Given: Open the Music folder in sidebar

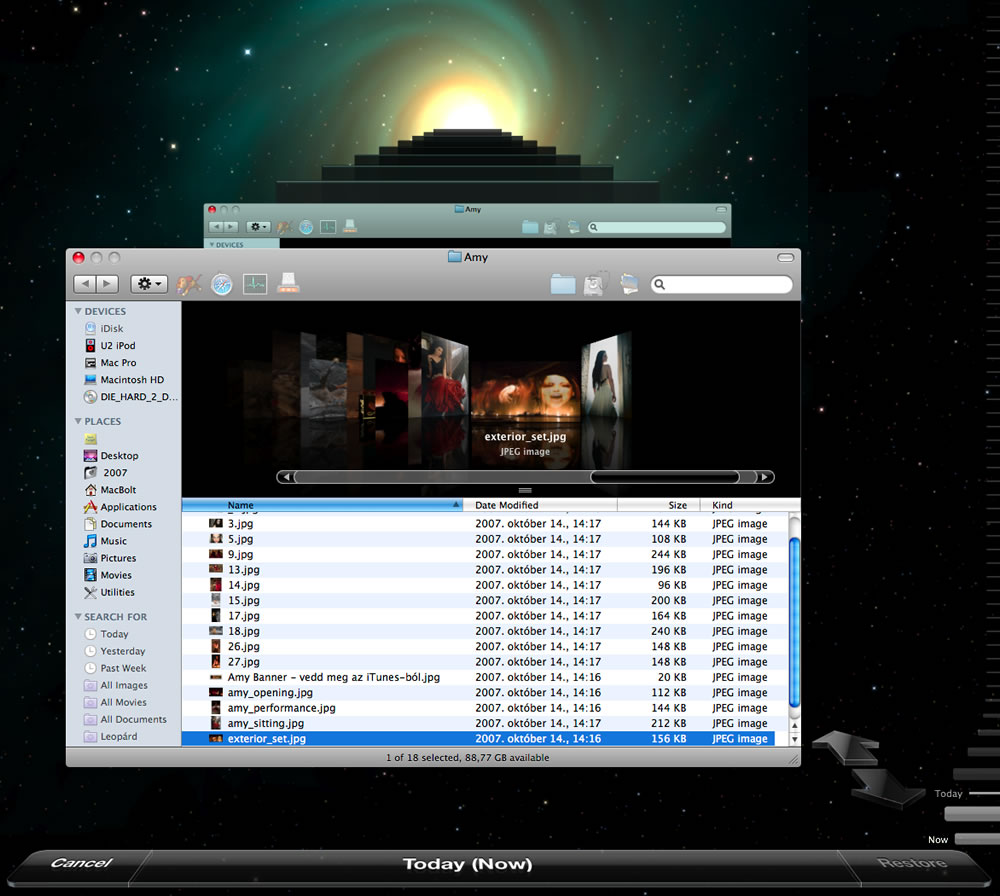Looking at the screenshot, I should click(113, 541).
